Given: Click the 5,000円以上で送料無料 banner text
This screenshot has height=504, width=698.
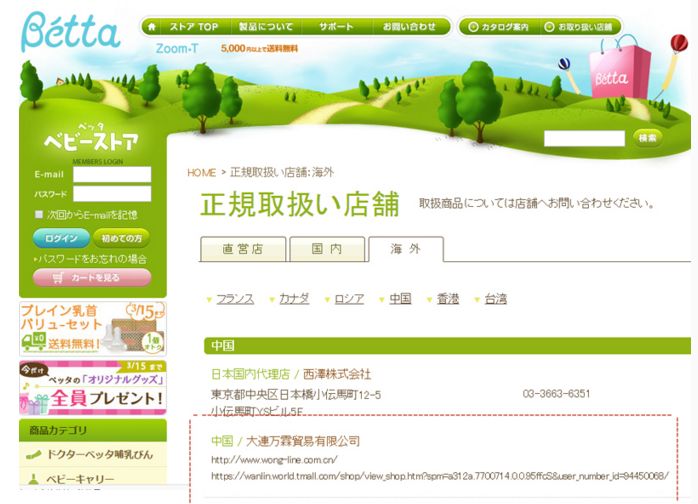Looking at the screenshot, I should 259,49.
